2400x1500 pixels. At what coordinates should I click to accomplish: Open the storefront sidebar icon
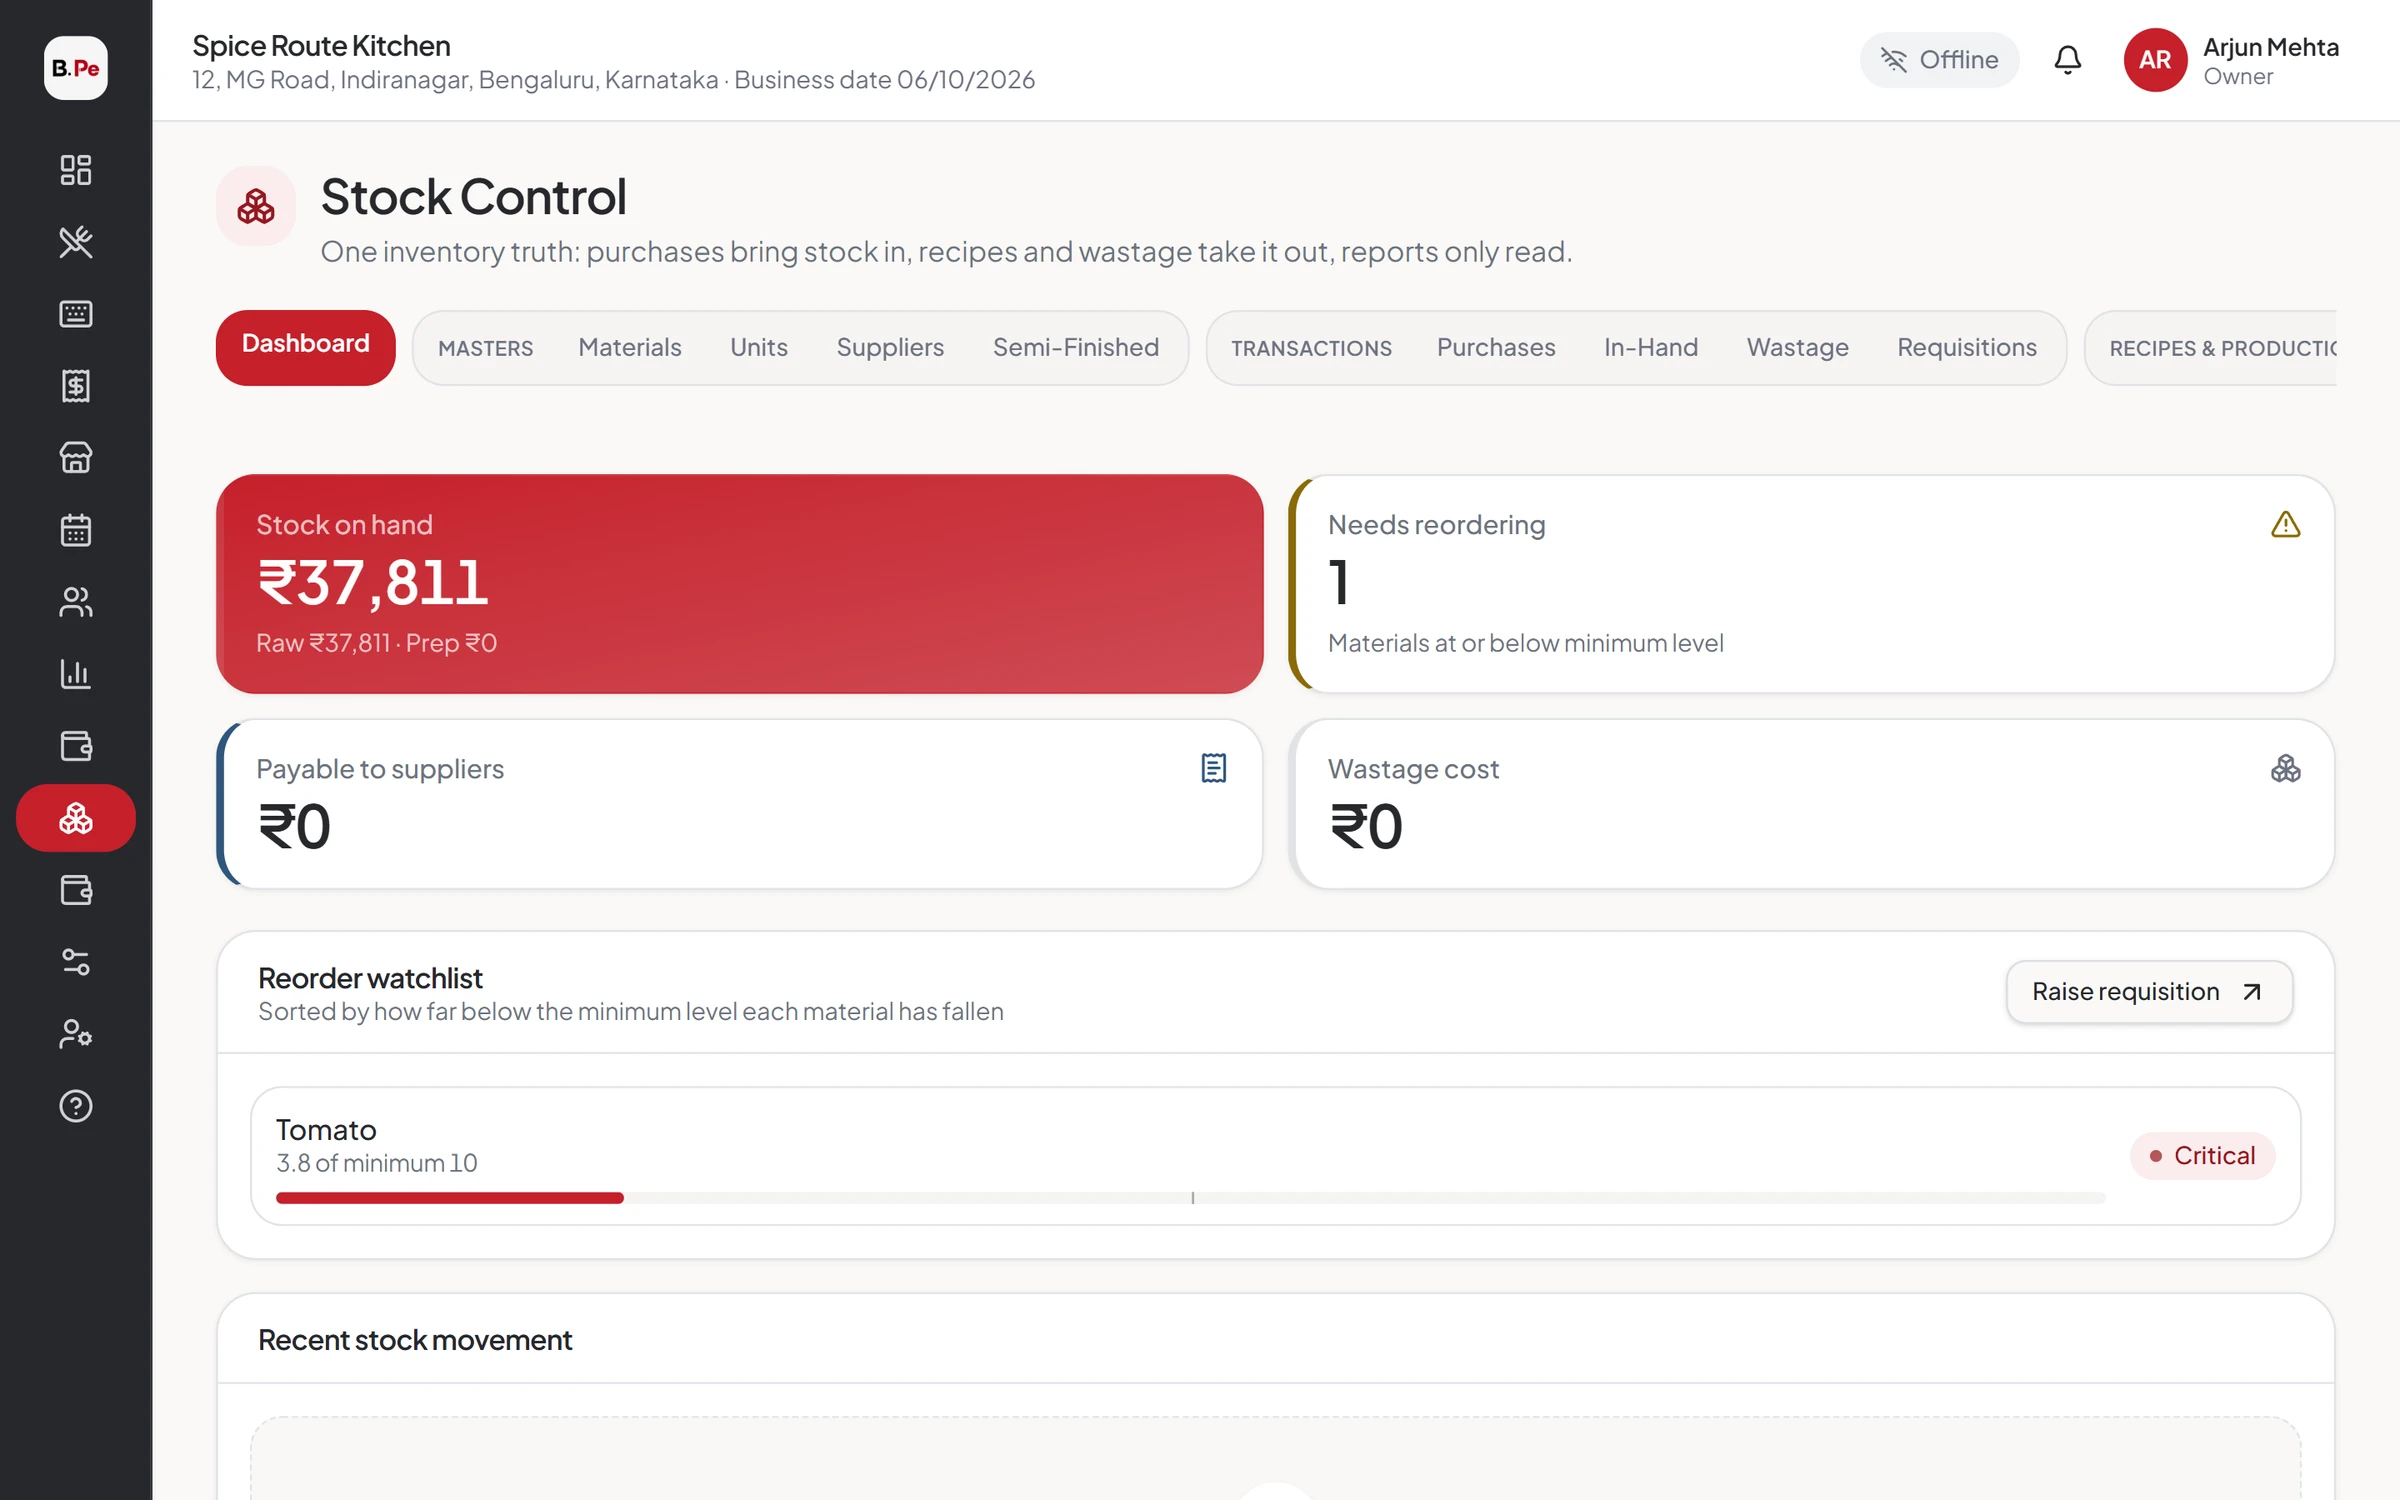pyautogui.click(x=76, y=458)
